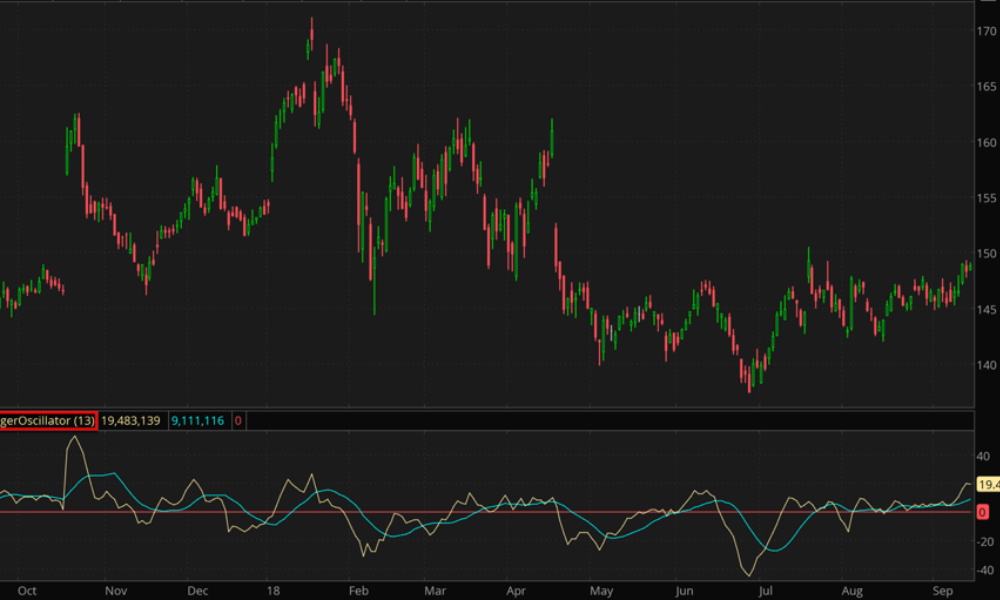Select the 140 price level on axis
This screenshot has width=1000, height=600.
click(987, 365)
